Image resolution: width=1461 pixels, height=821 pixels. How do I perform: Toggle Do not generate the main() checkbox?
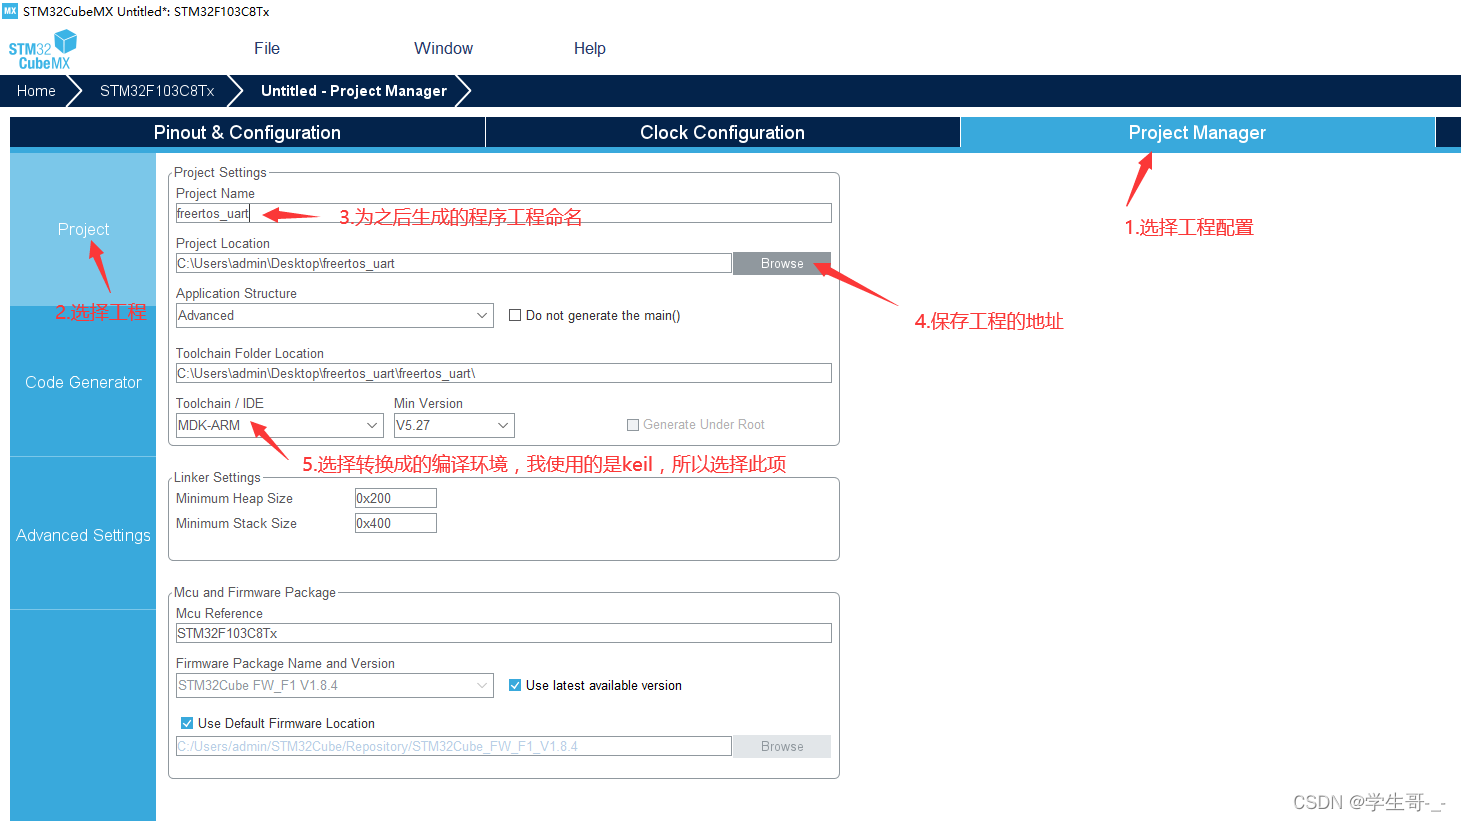point(515,315)
